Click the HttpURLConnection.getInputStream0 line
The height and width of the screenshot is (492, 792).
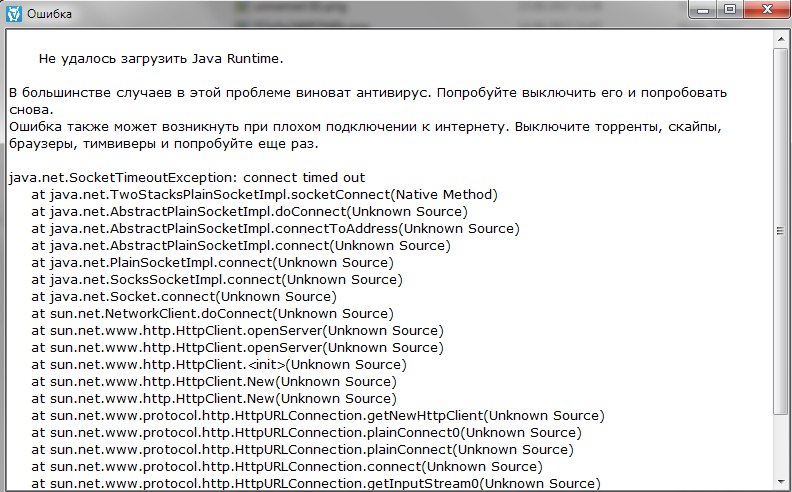316,483
